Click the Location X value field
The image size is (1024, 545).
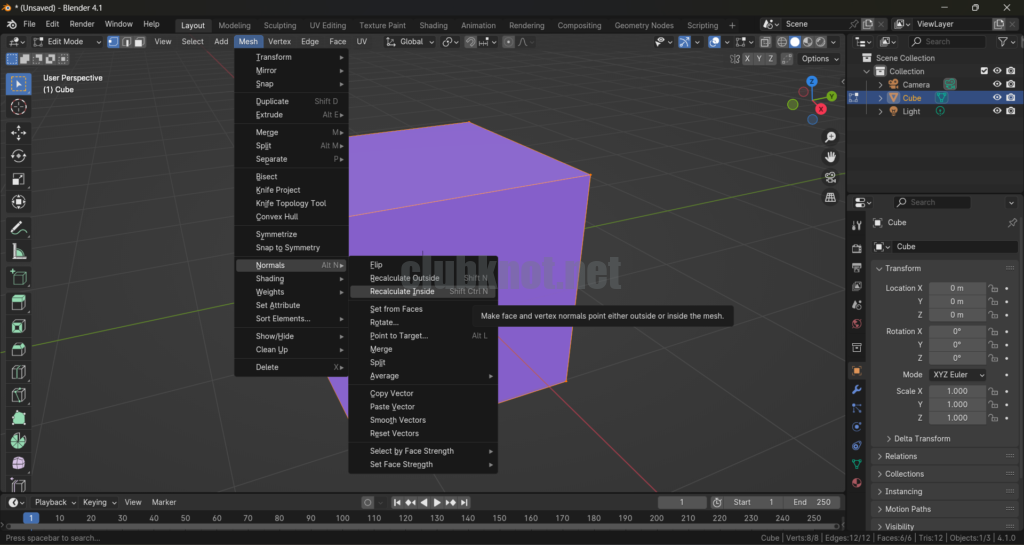[956, 288]
